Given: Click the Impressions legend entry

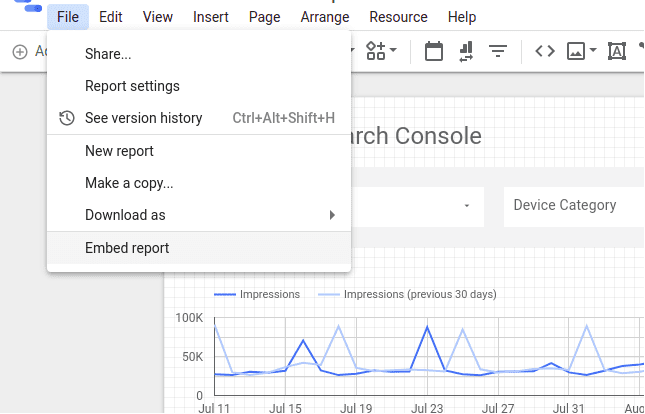Looking at the screenshot, I should point(257,294).
